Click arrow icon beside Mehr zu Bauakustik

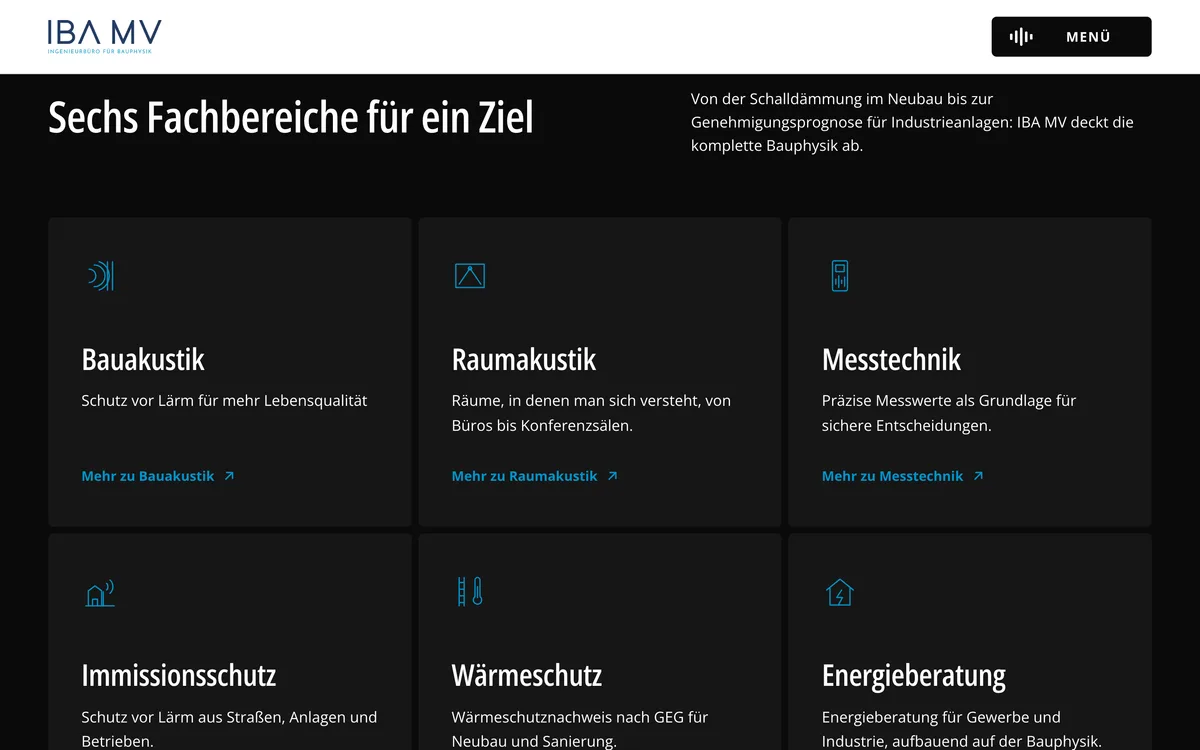pos(229,476)
